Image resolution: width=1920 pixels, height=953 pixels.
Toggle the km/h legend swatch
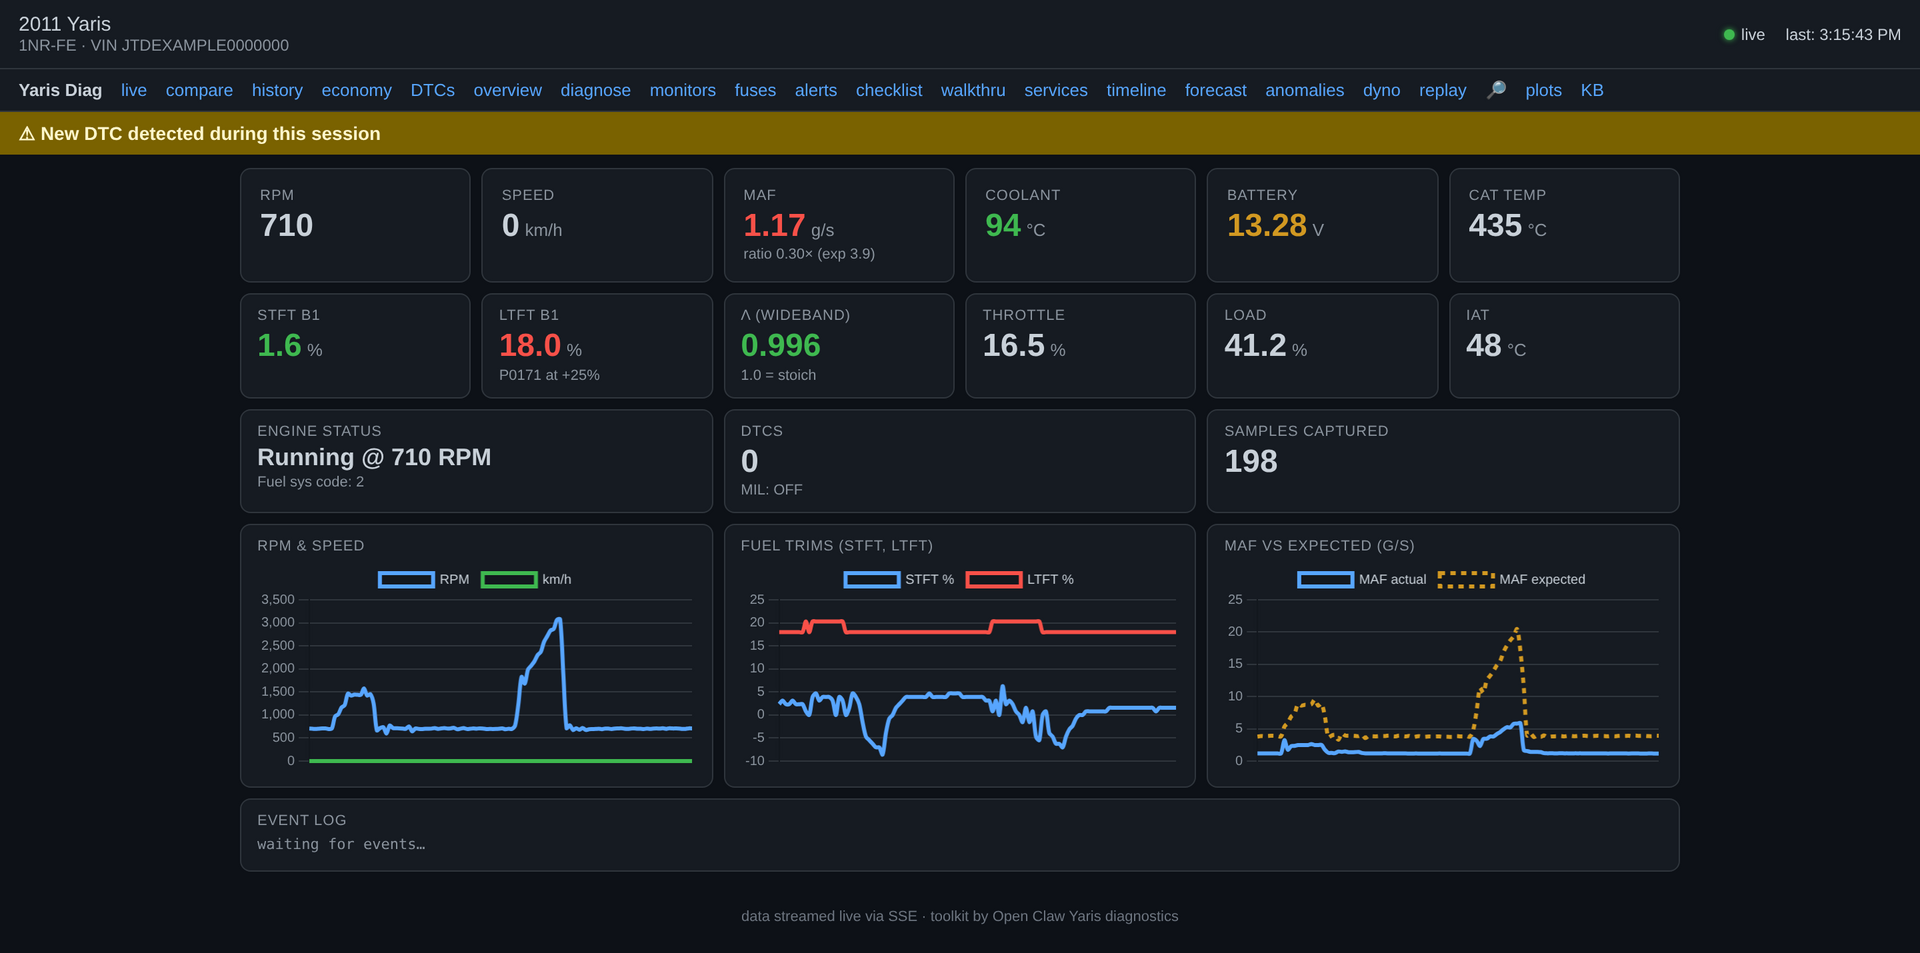(509, 579)
